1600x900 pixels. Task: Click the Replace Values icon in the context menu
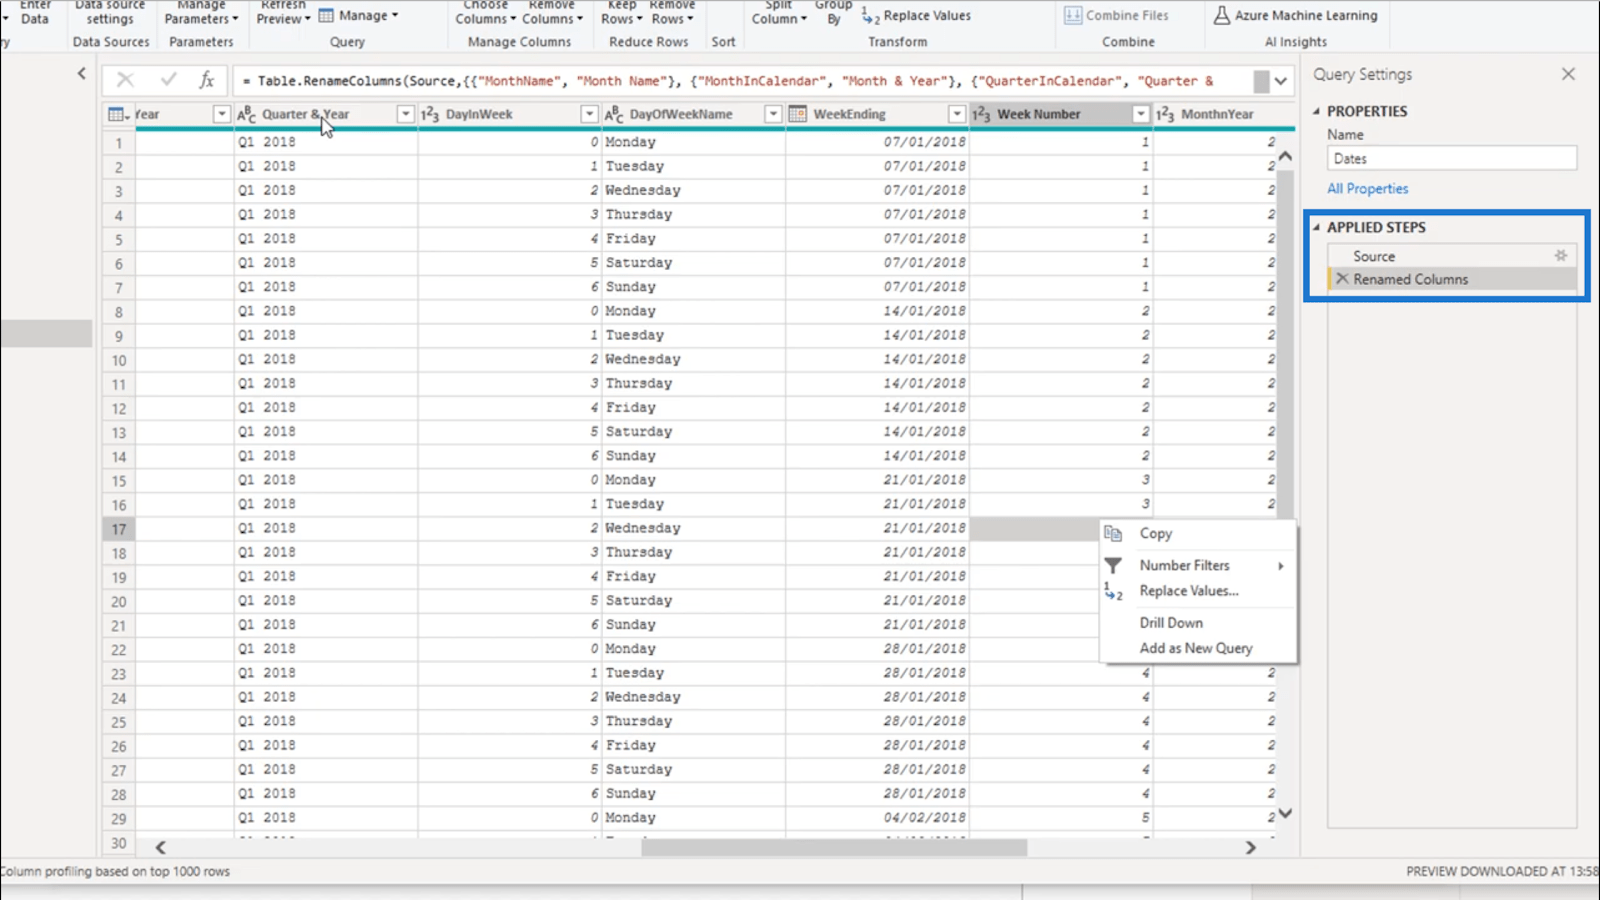pyautogui.click(x=1113, y=591)
